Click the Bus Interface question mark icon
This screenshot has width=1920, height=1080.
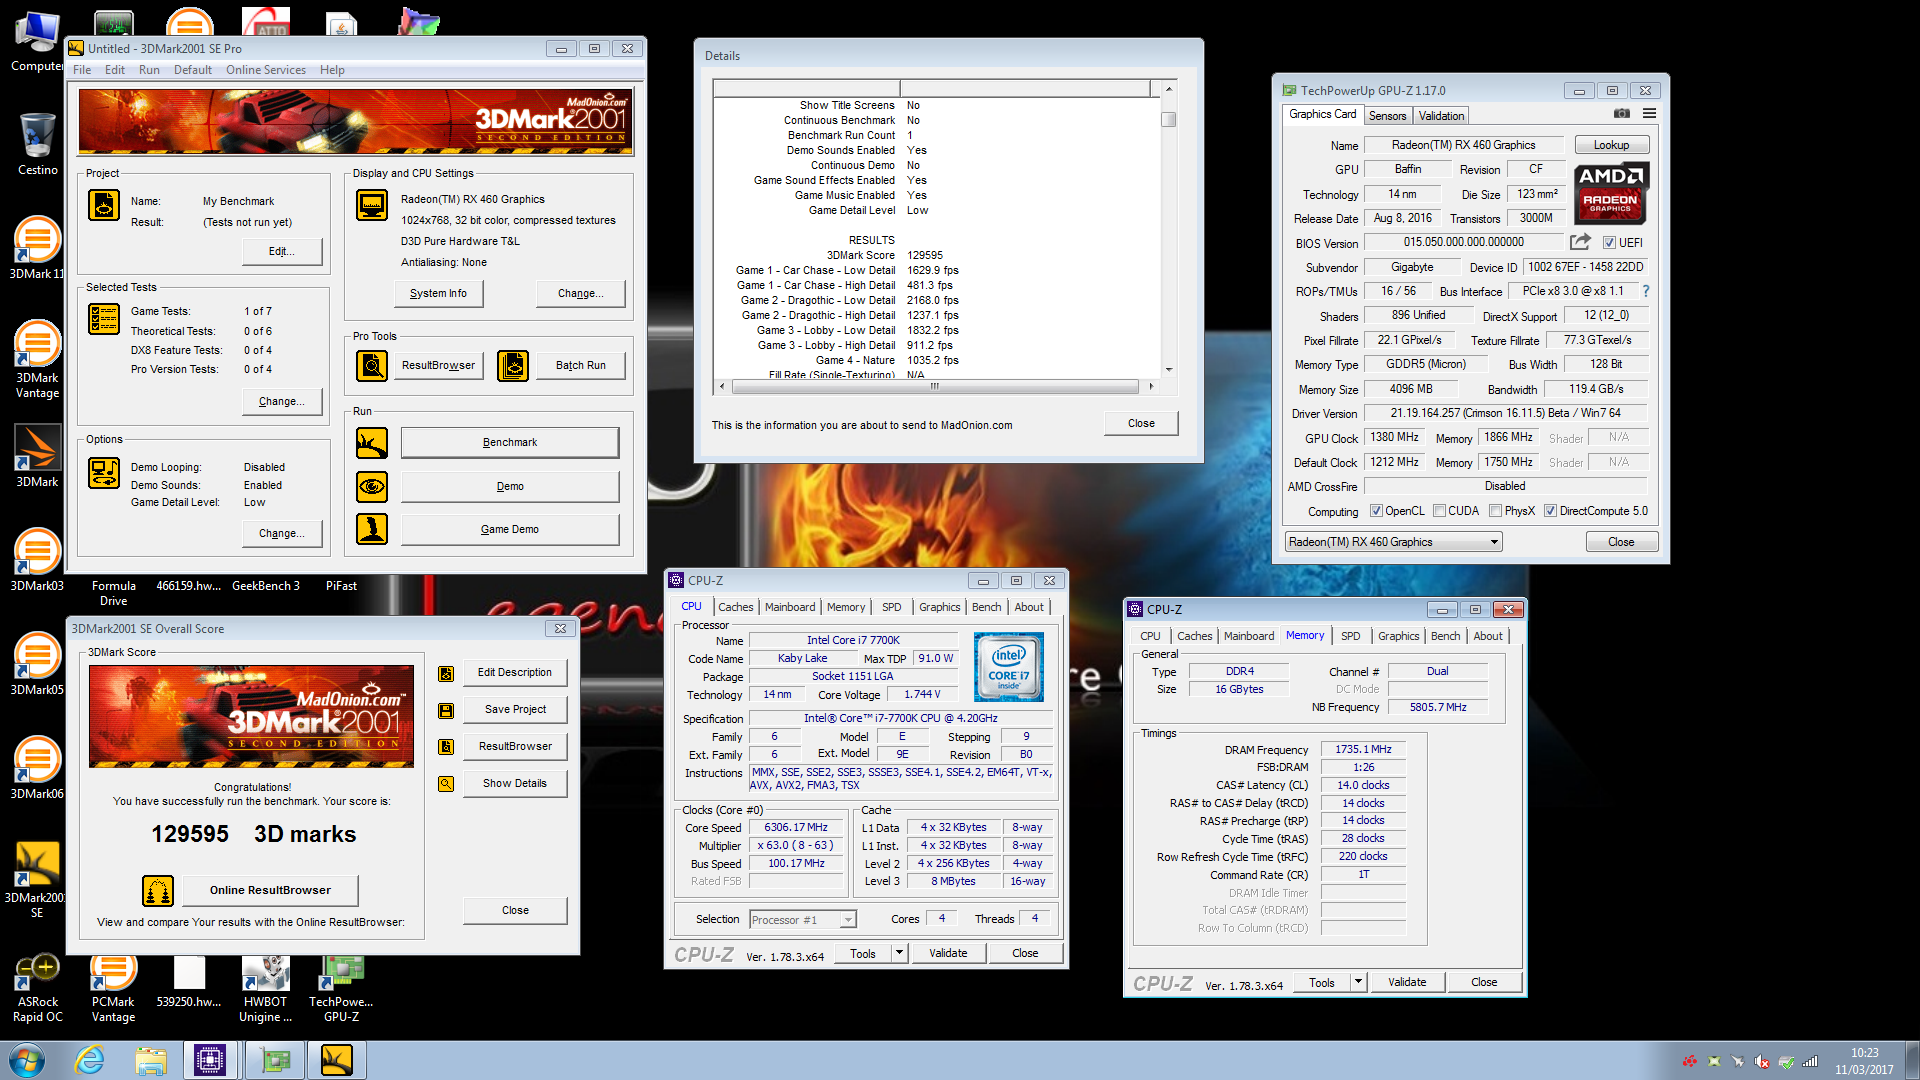[1646, 291]
